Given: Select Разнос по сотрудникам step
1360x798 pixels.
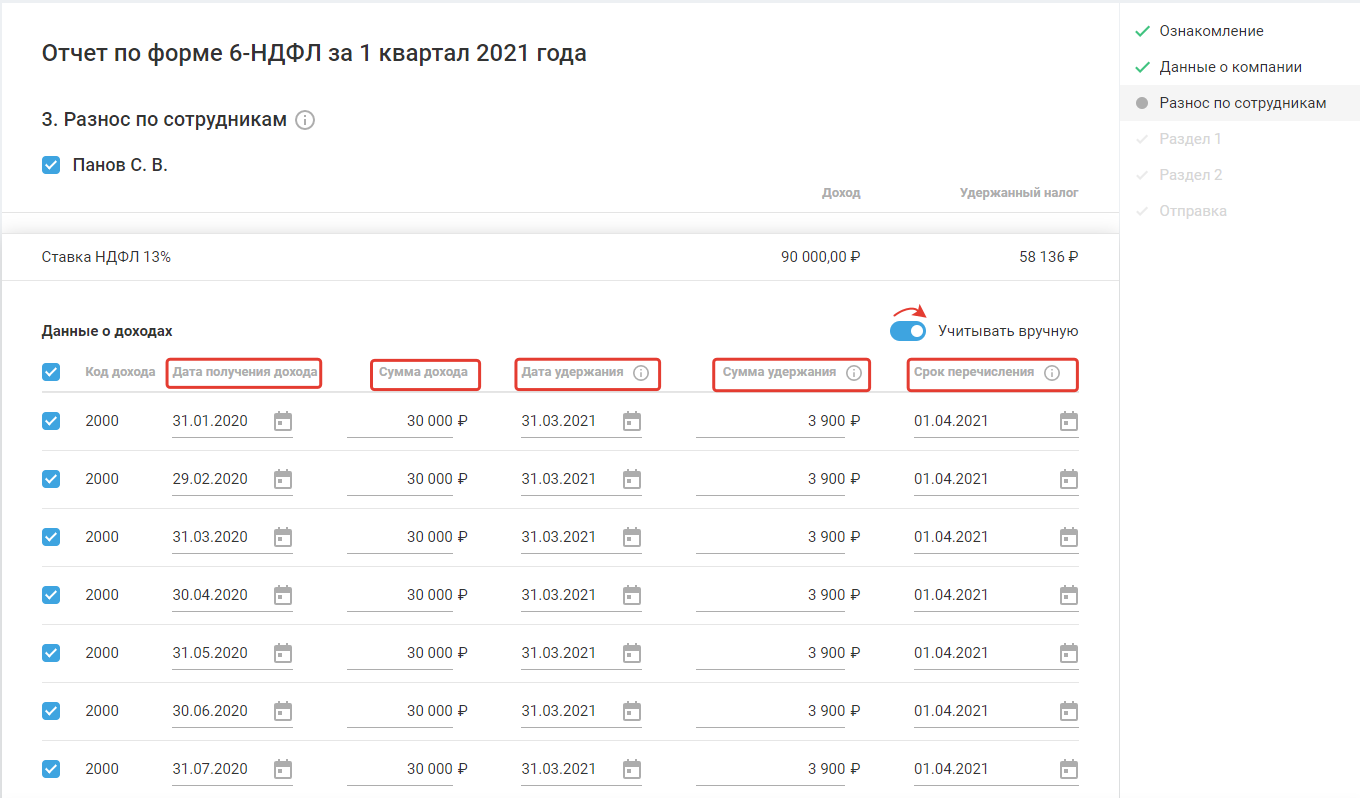Looking at the screenshot, I should pos(1242,103).
